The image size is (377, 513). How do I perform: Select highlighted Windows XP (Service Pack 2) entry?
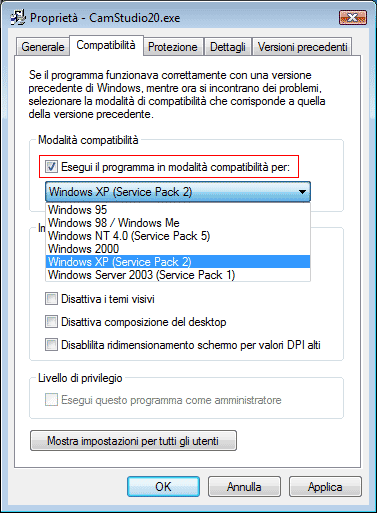point(178,262)
